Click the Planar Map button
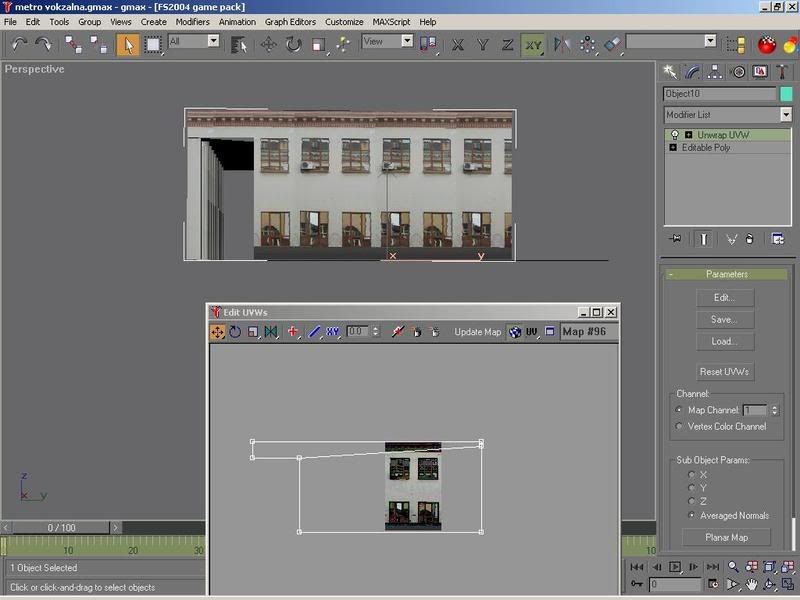The image size is (800, 600). (x=725, y=537)
